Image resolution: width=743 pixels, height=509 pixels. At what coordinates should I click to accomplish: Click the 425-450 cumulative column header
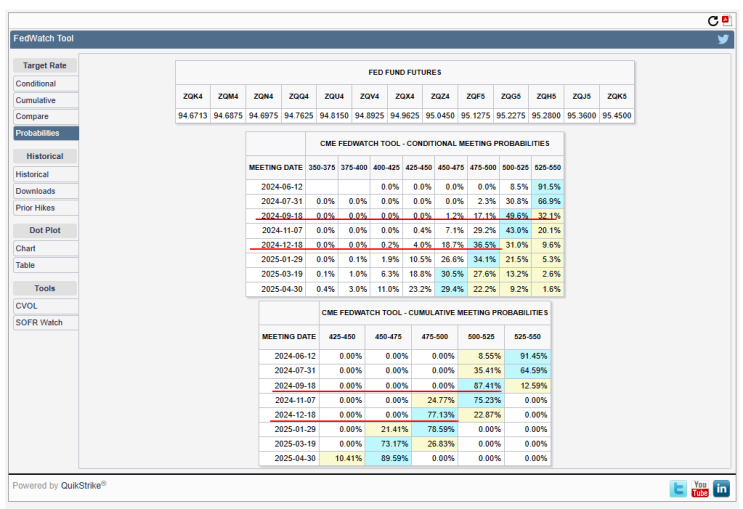pyautogui.click(x=342, y=337)
